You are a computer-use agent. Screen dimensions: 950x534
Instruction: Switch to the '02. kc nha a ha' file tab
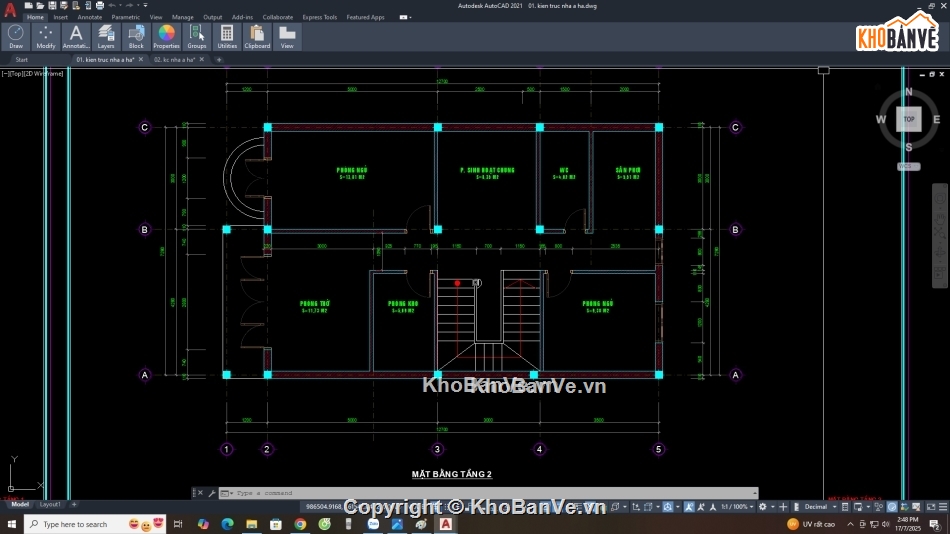pyautogui.click(x=174, y=59)
